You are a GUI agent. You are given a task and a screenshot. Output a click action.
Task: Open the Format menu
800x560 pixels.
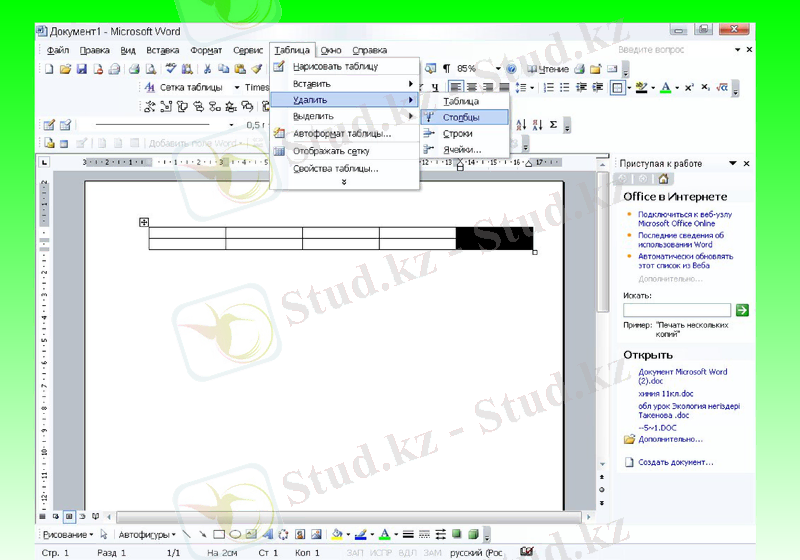click(206, 50)
